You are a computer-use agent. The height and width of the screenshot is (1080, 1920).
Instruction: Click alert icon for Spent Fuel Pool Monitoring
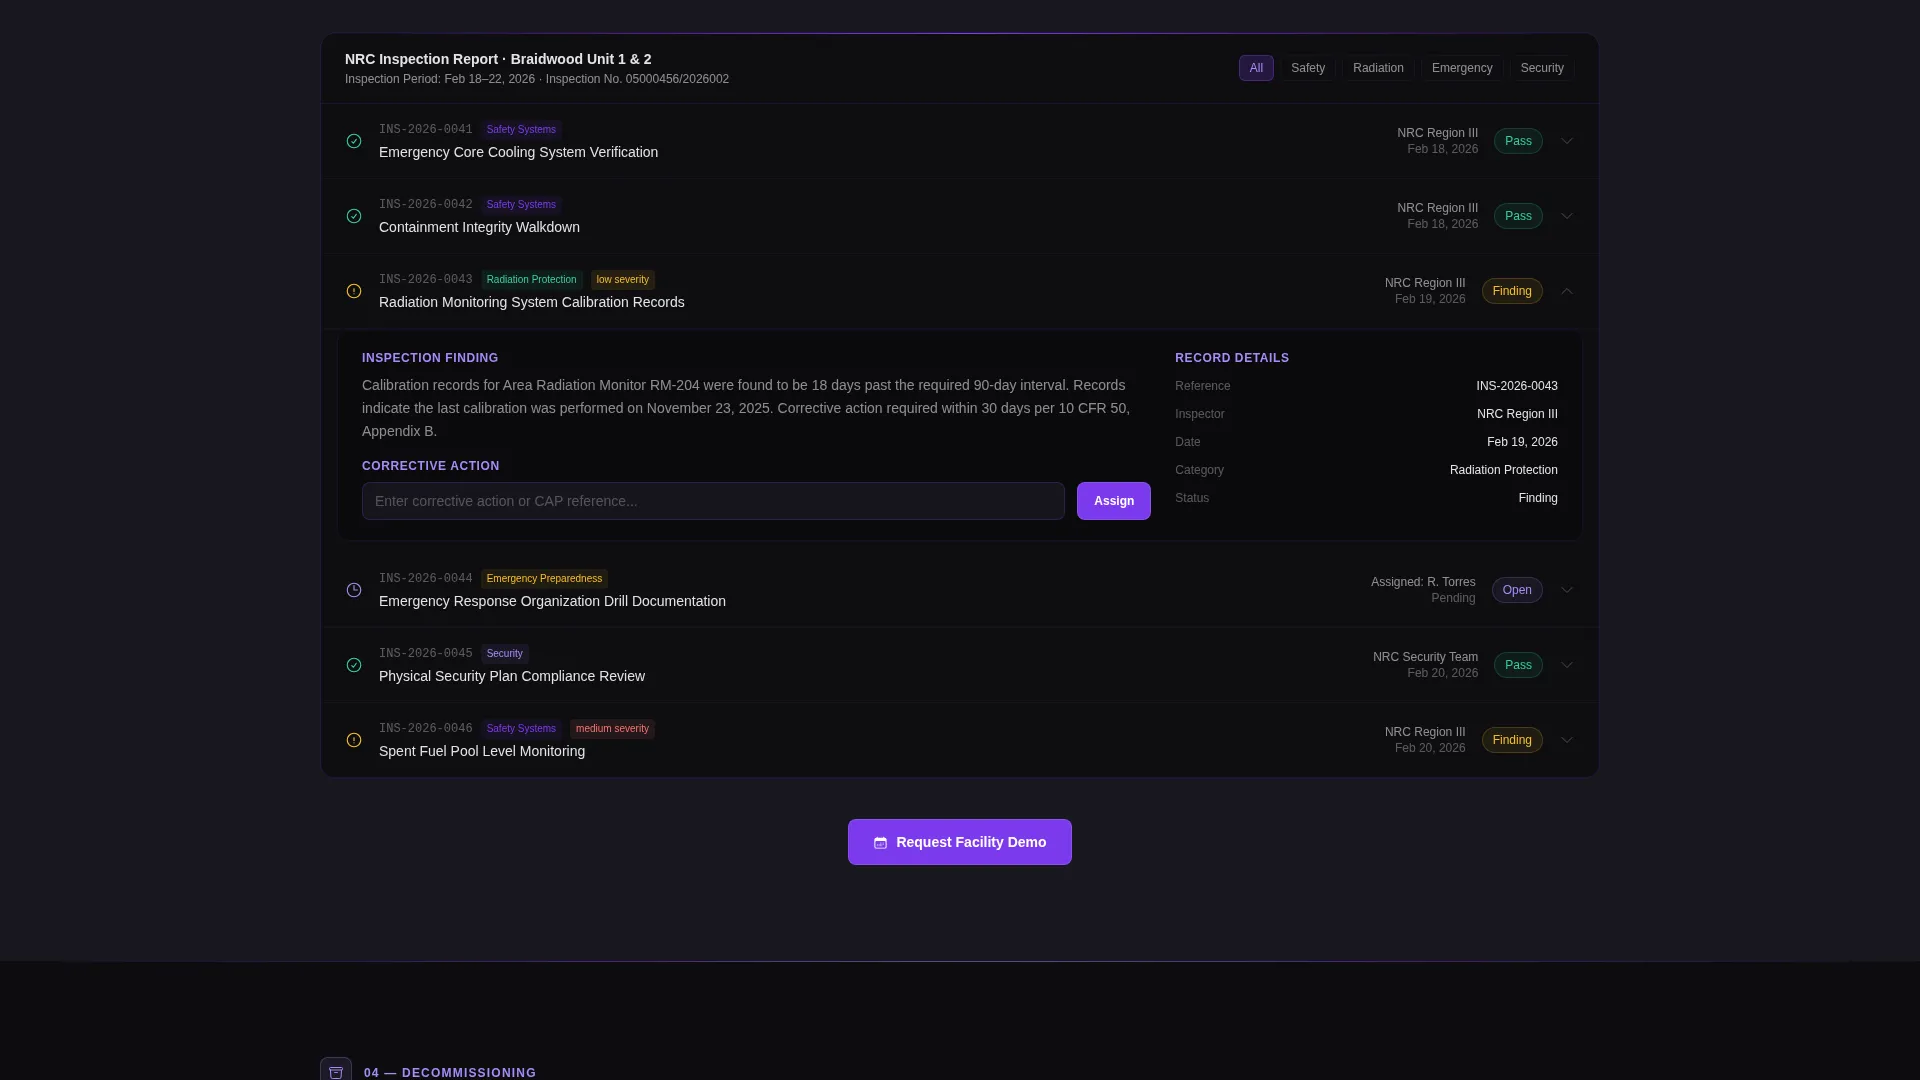[x=354, y=740]
